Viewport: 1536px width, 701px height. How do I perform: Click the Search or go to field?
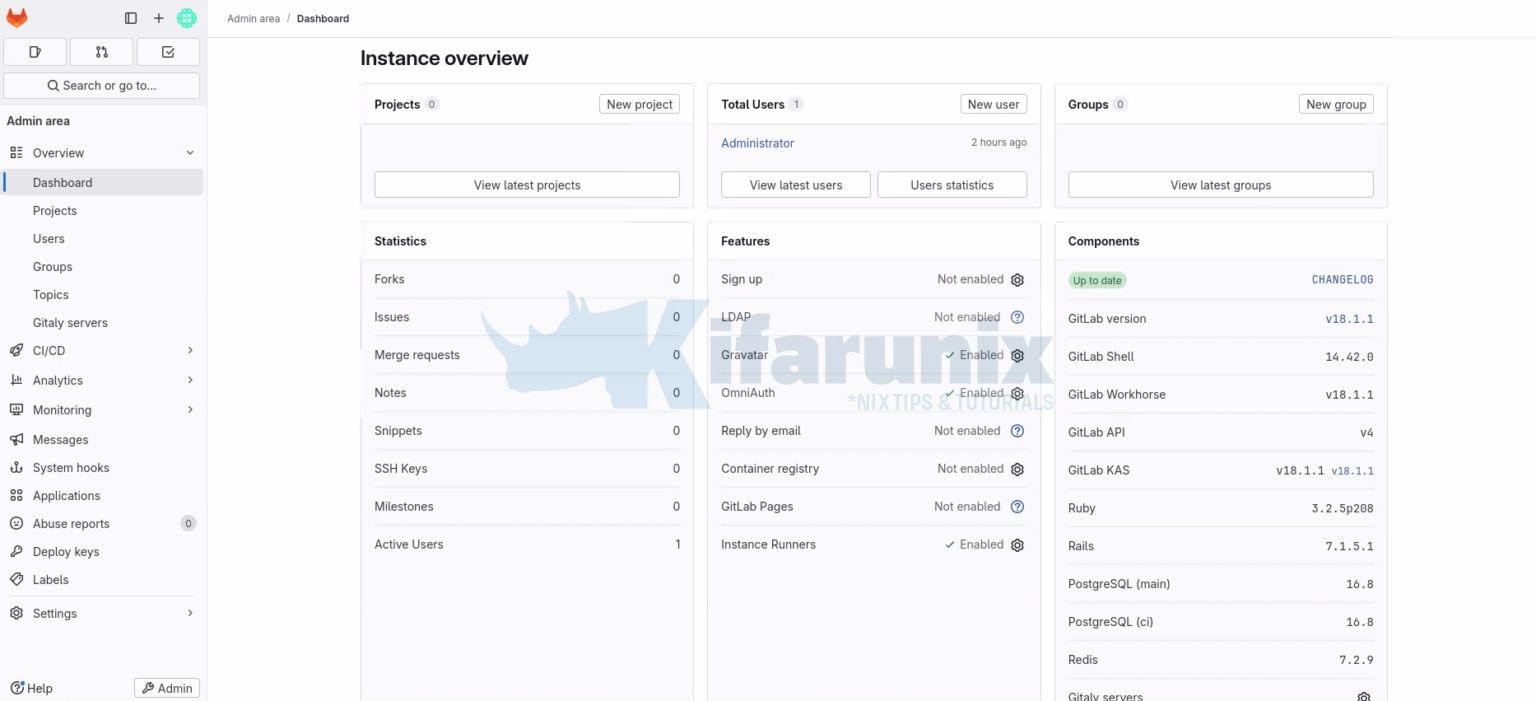coord(101,86)
